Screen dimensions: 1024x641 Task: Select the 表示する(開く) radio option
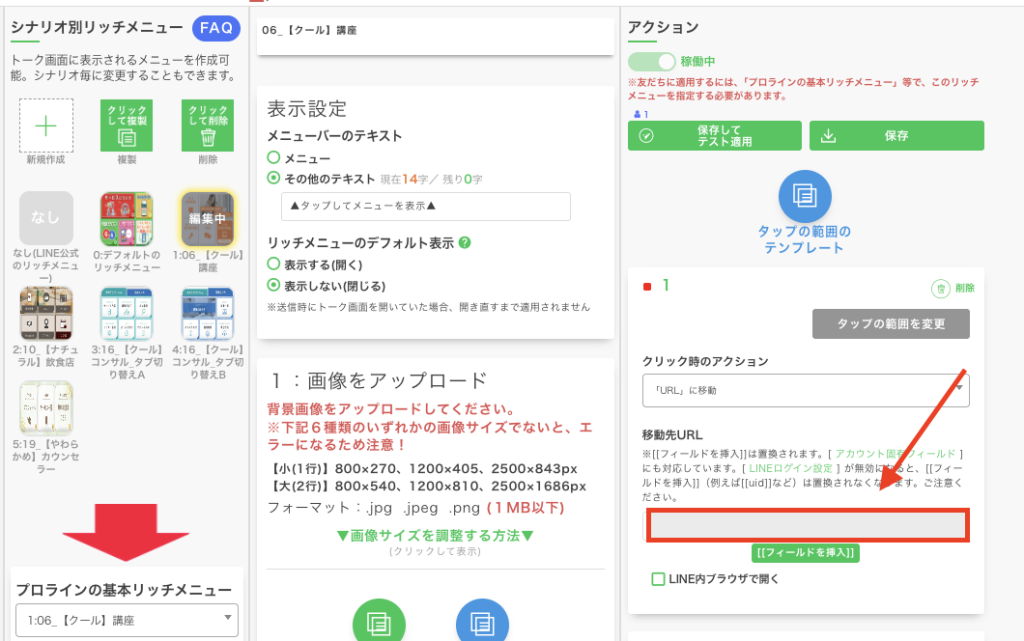(x=273, y=264)
